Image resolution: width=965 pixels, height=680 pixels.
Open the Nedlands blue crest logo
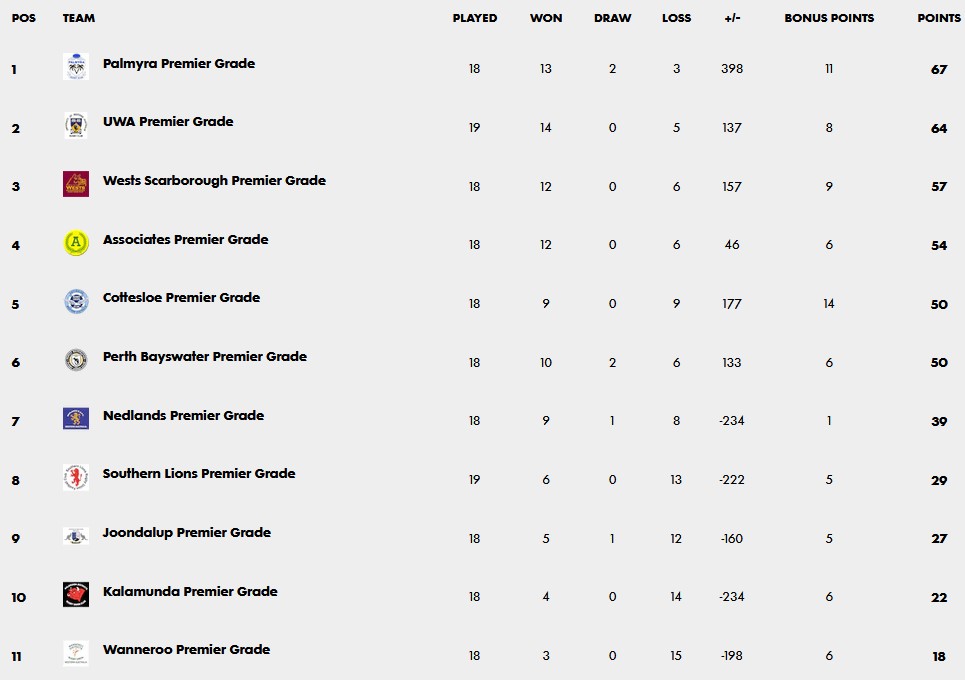76,418
